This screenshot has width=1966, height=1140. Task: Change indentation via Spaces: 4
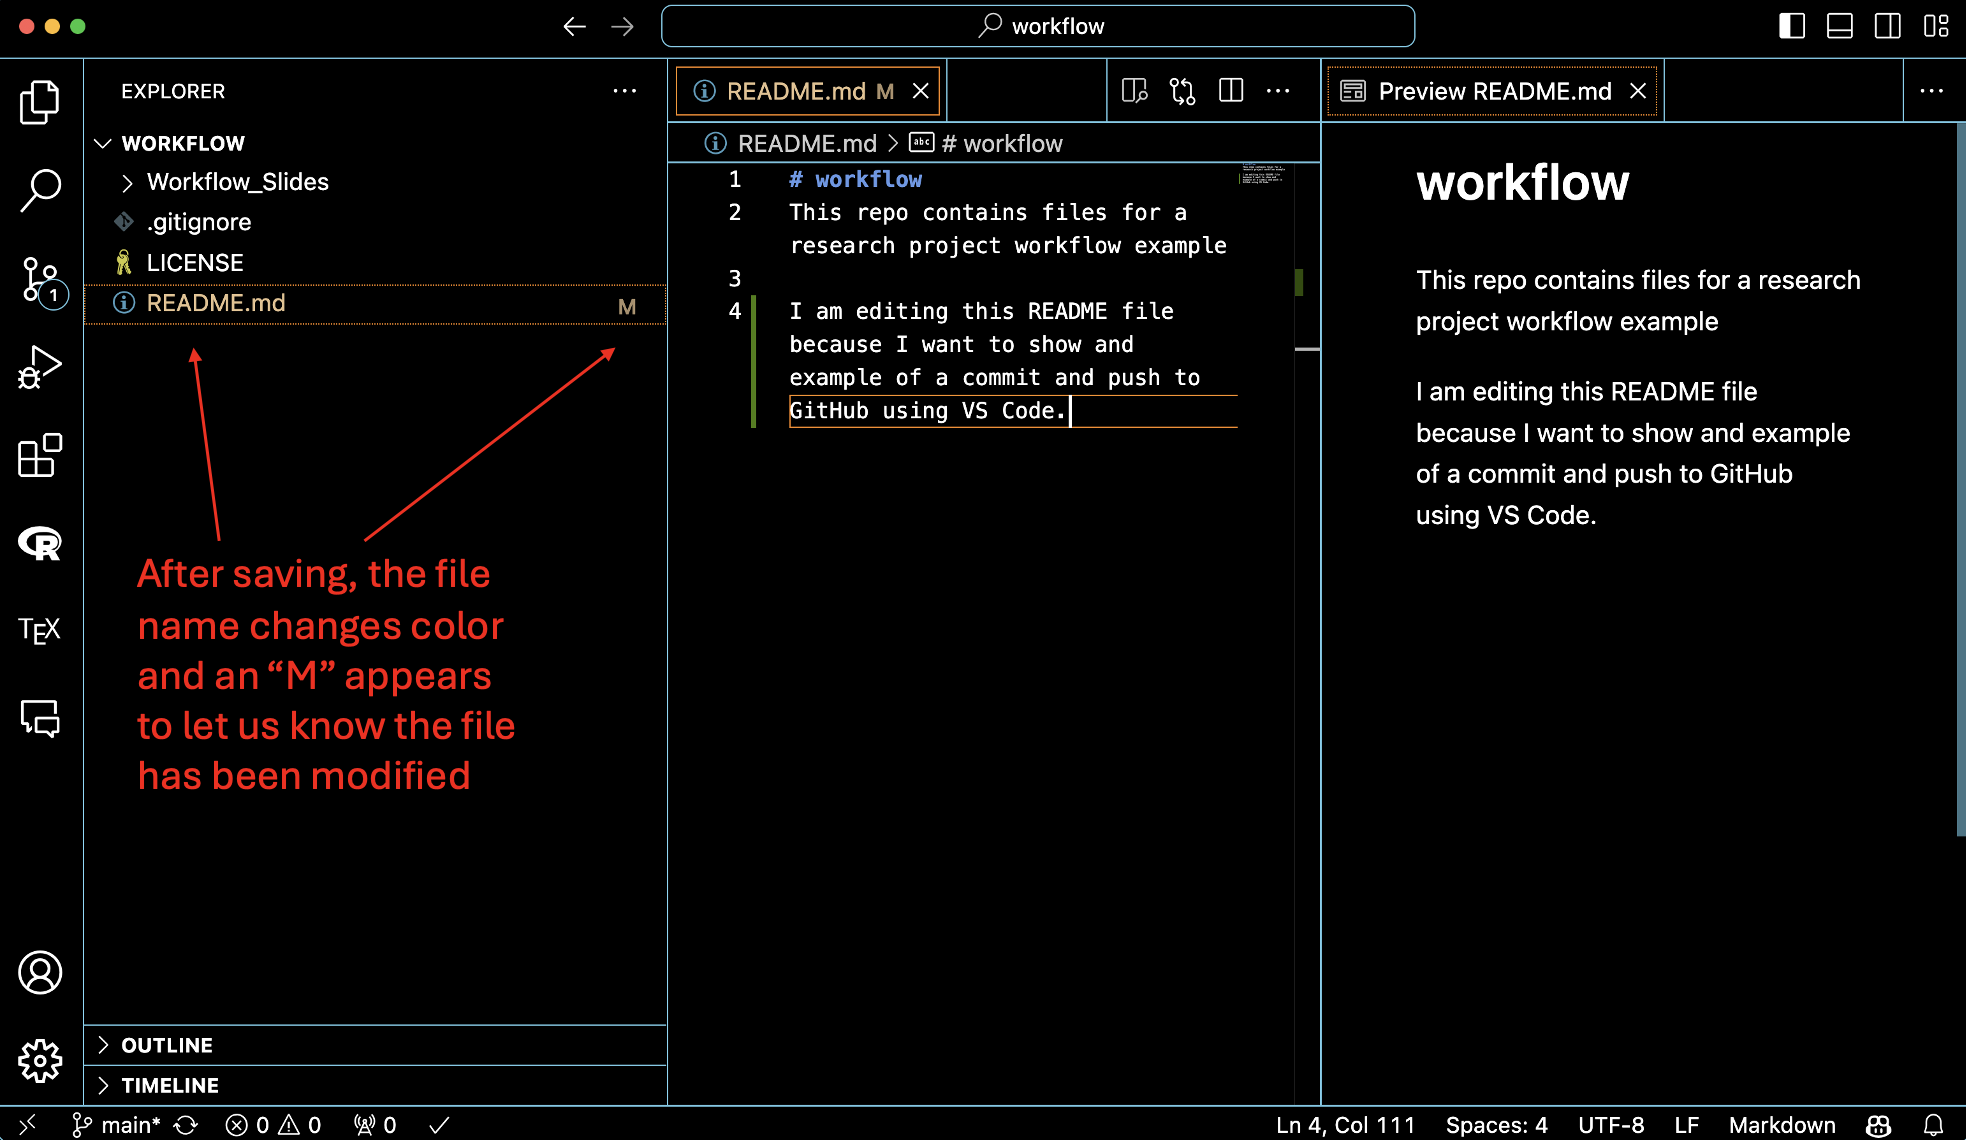pos(1496,1125)
